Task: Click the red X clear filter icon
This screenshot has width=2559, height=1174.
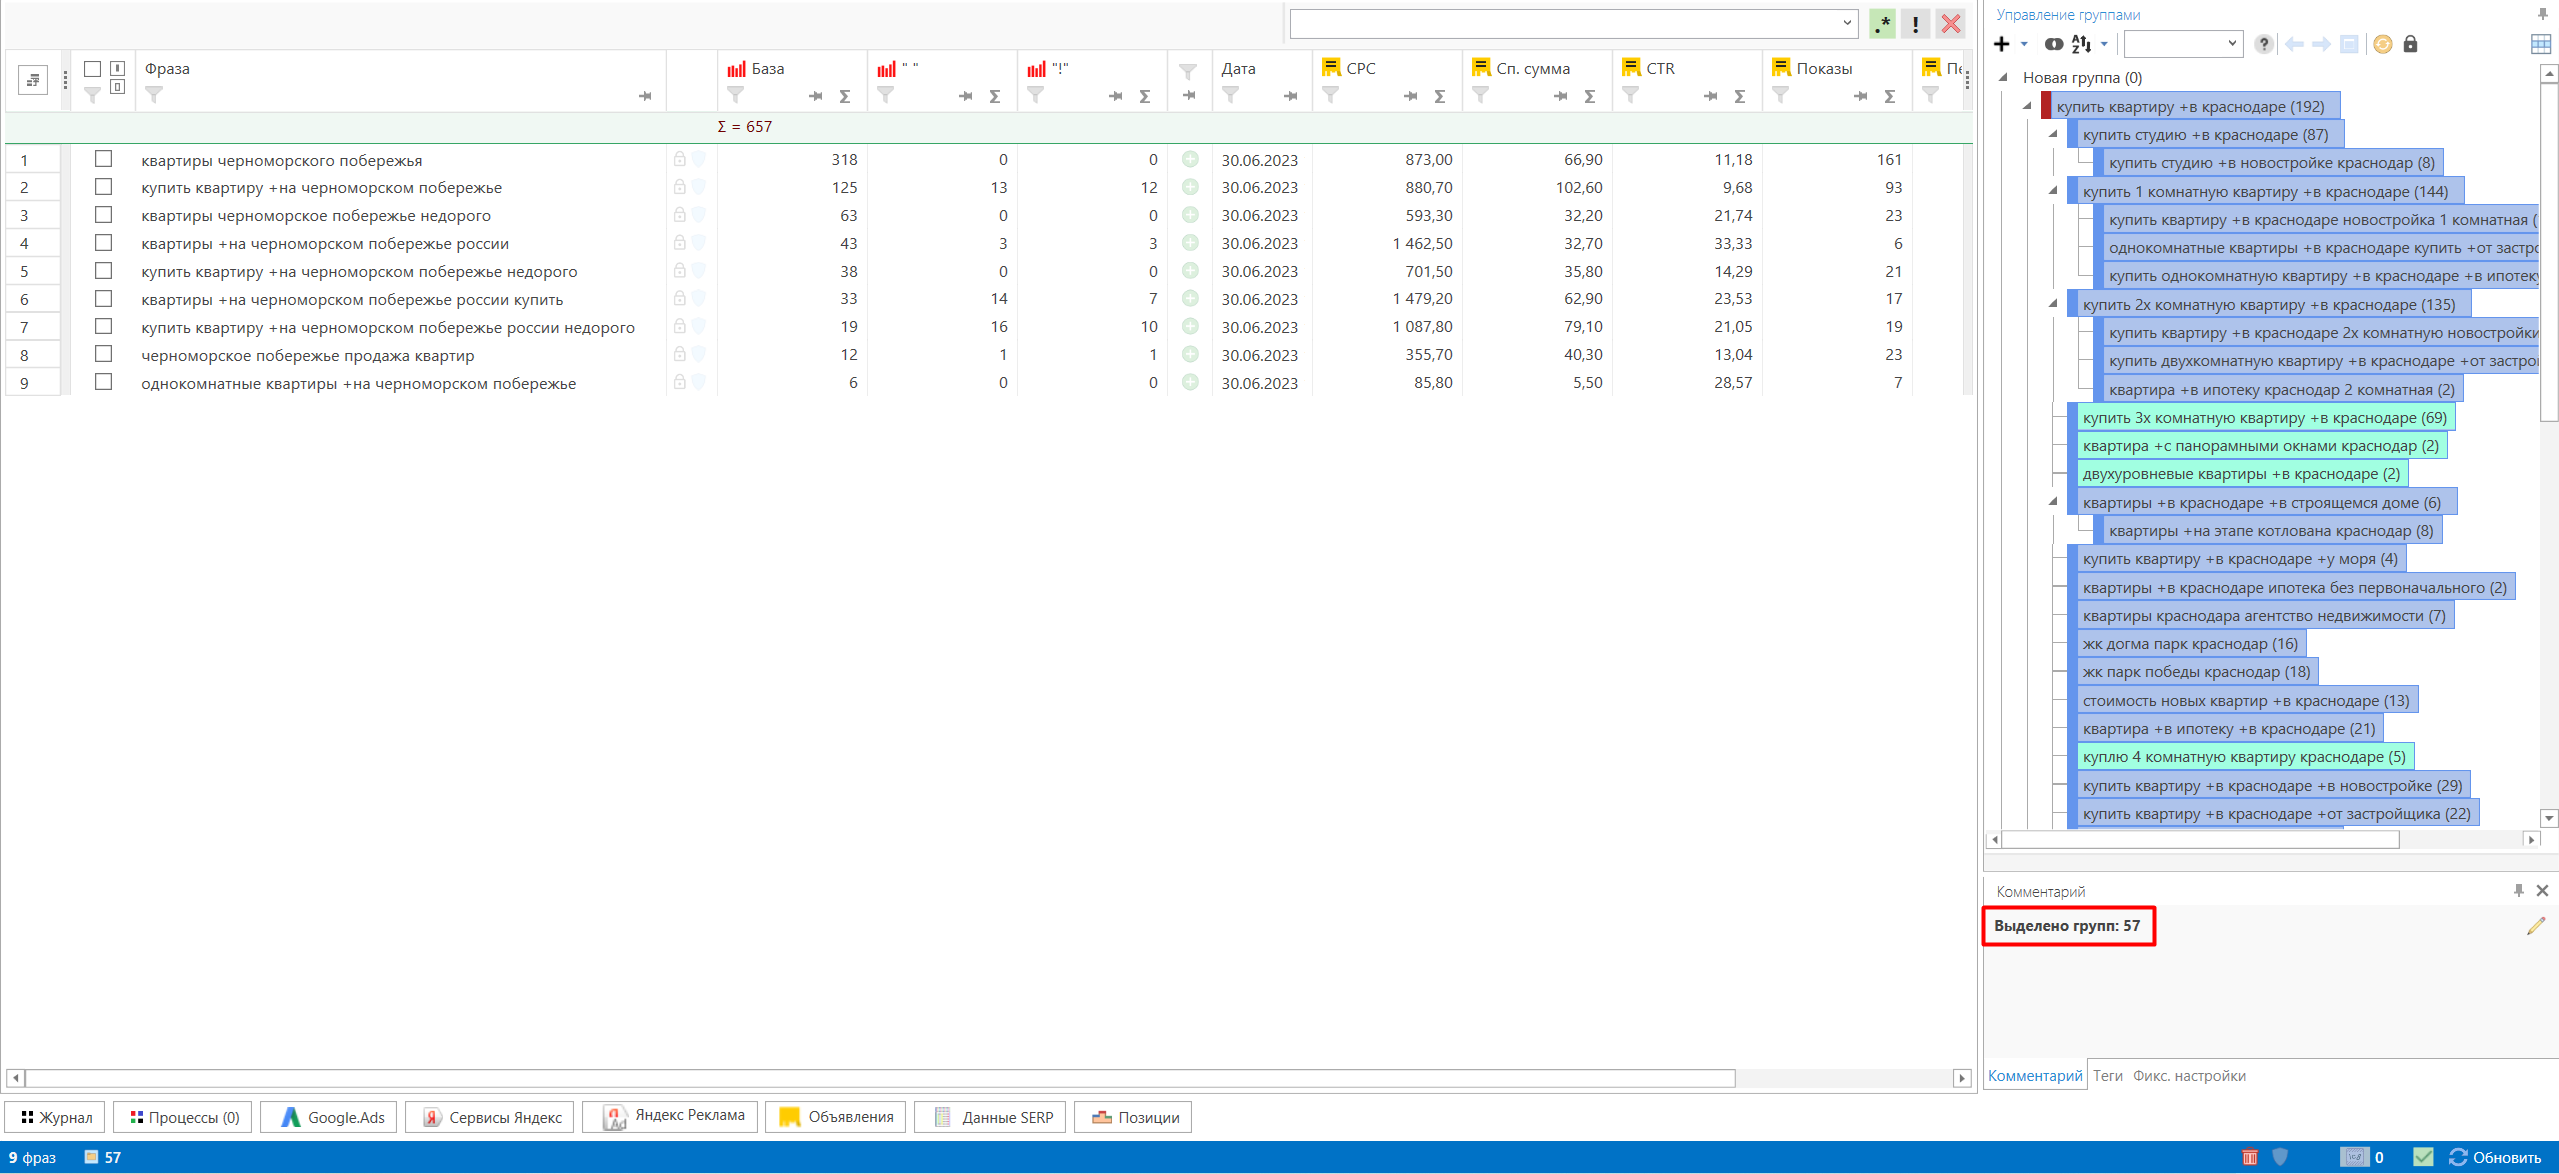Action: [1950, 24]
